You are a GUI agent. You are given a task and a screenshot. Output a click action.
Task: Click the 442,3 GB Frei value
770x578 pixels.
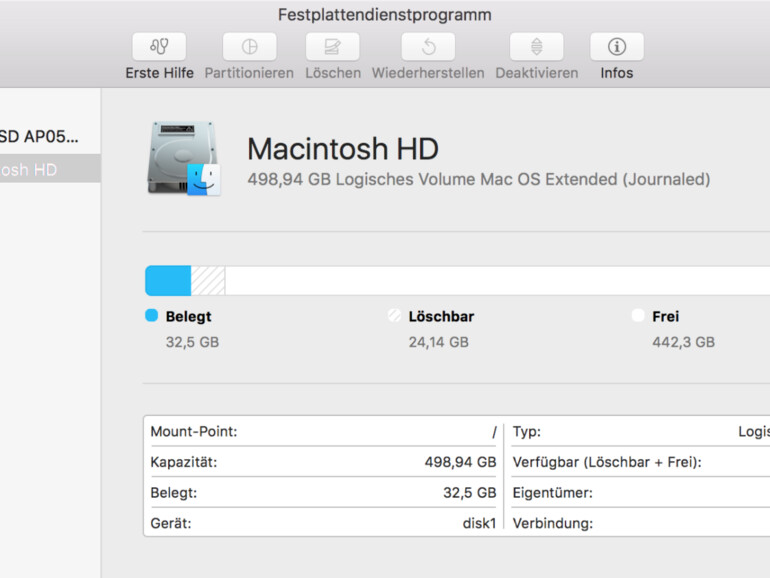tap(684, 342)
